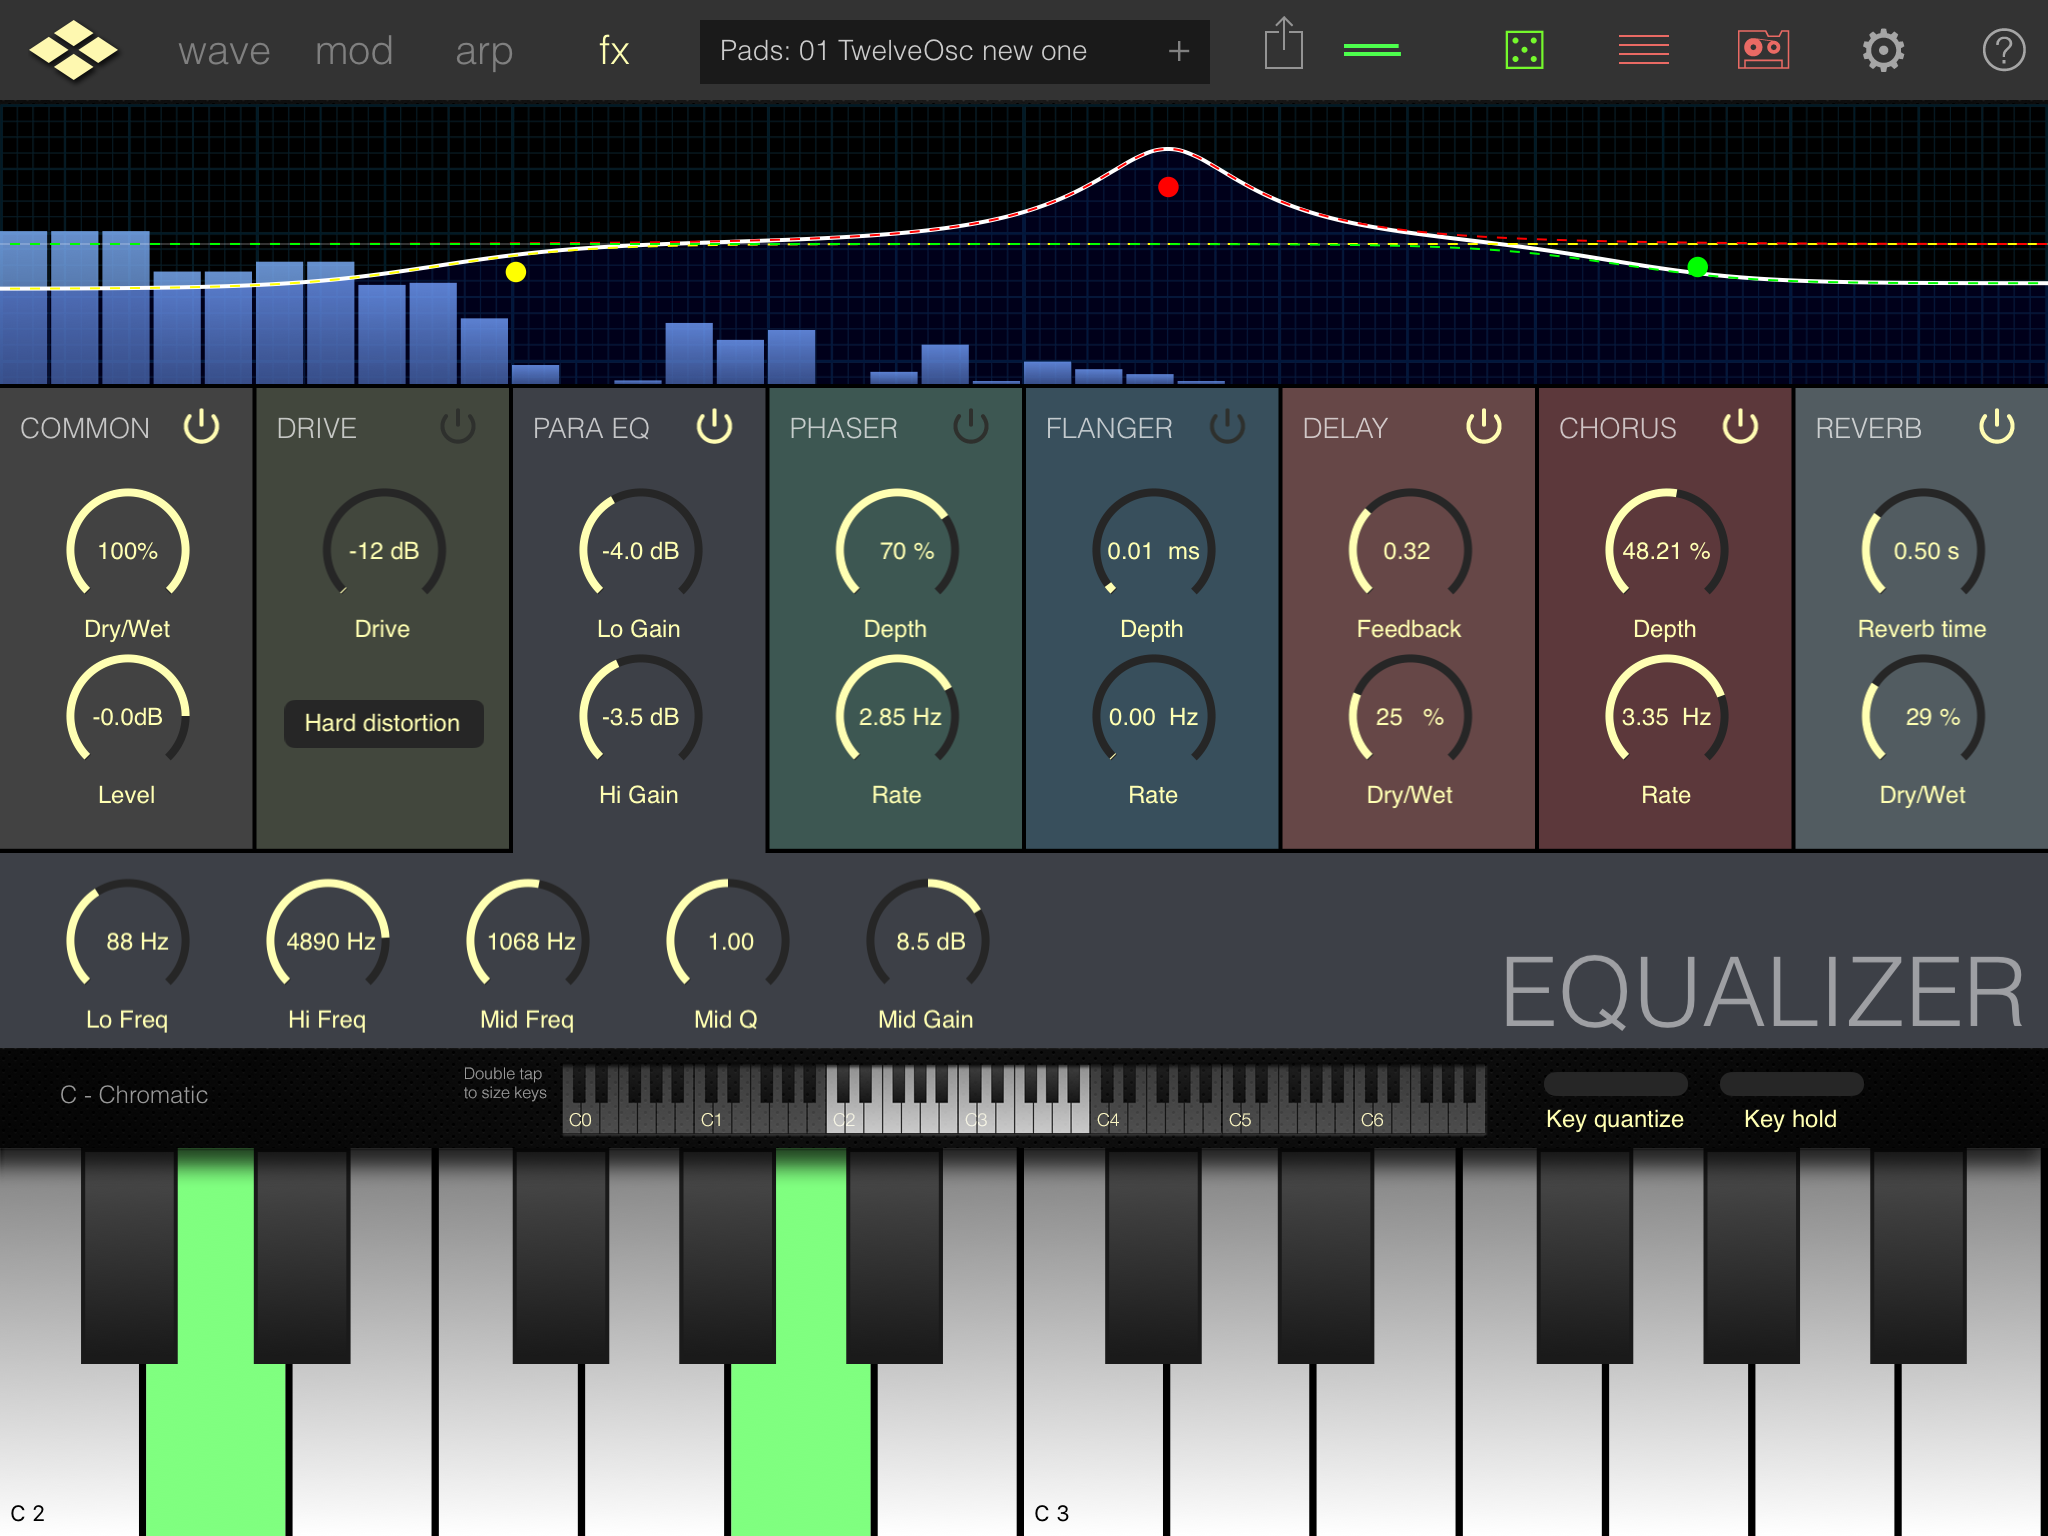The height and width of the screenshot is (1536, 2048).
Task: Open the random dice patch generator
Action: (x=1524, y=50)
